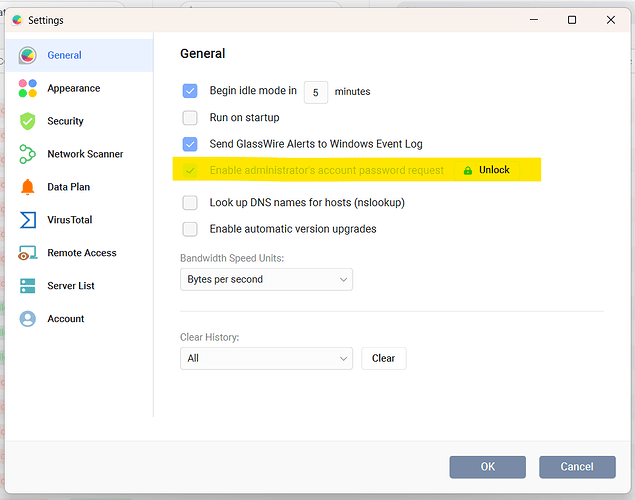Viewport: 635px width, 500px height.
Task: Switch to Network Scanner settings
Action: click(79, 154)
